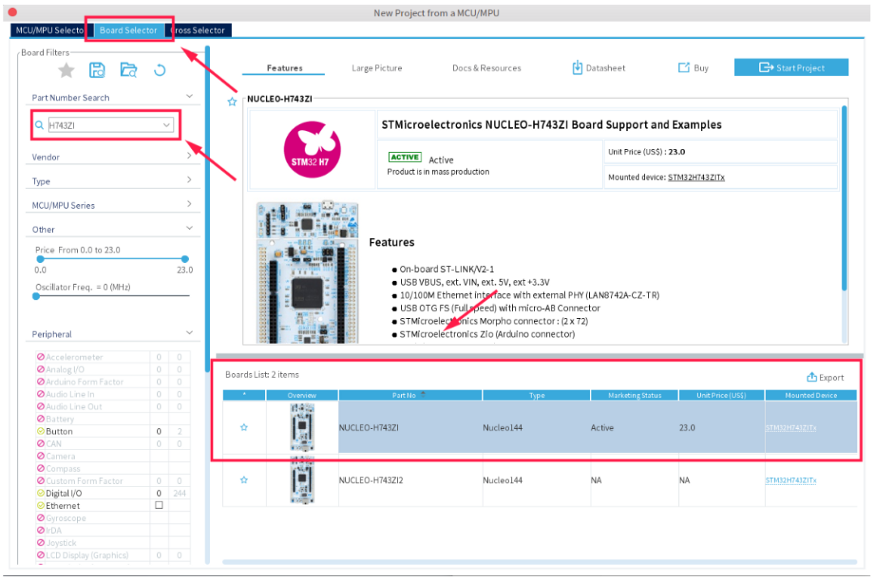Click the Start Project button
875x580 pixels.
(791, 68)
